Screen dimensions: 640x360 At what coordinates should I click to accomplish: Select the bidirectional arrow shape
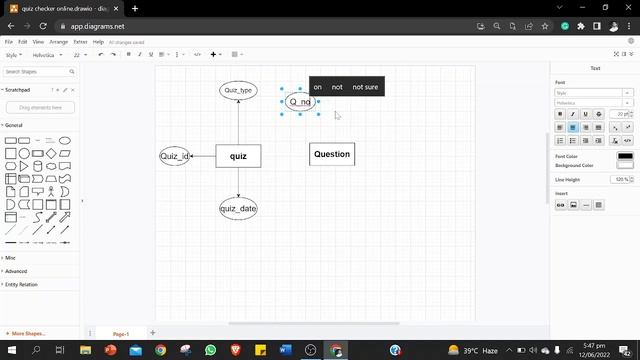point(51,217)
